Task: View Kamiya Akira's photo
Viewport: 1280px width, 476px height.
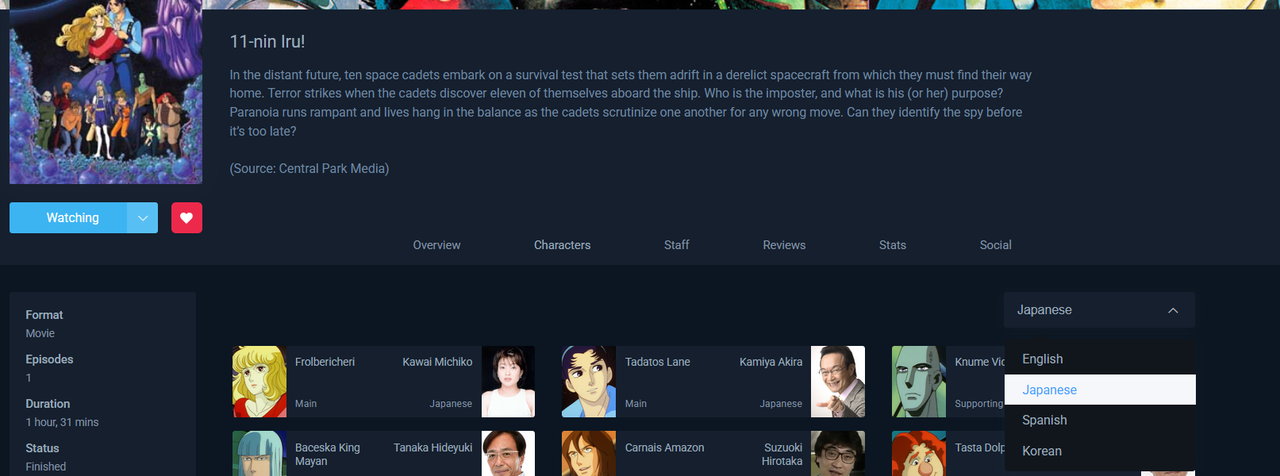Action: point(838,382)
